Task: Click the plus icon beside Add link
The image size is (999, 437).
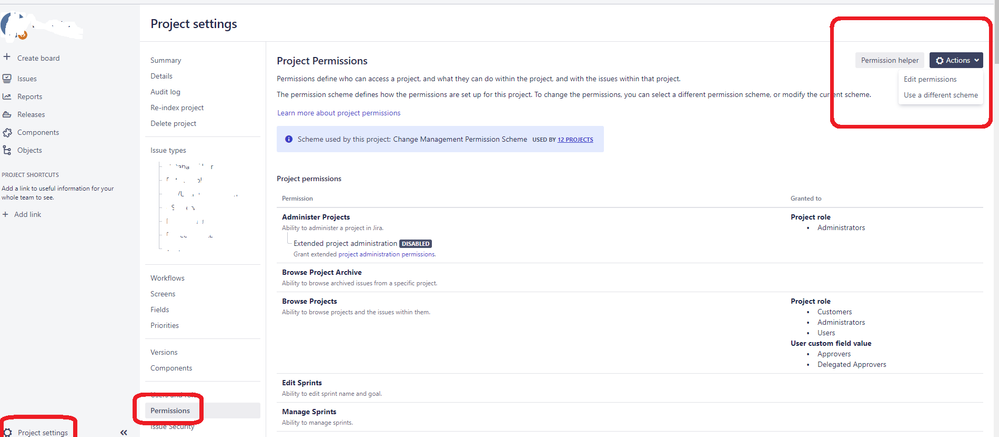Action: (x=6, y=215)
